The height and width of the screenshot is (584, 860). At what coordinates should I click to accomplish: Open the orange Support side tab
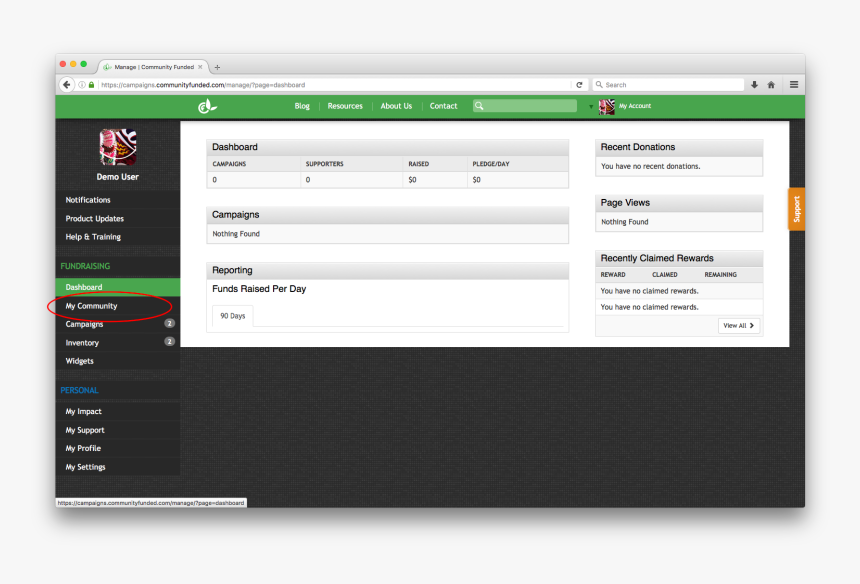pyautogui.click(x=797, y=209)
